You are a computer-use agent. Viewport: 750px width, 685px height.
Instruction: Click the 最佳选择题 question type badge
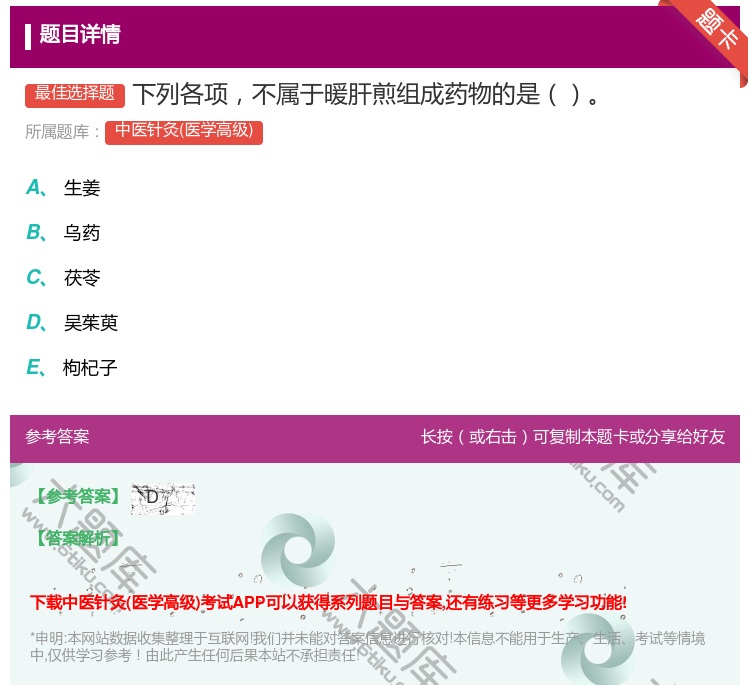(x=75, y=95)
